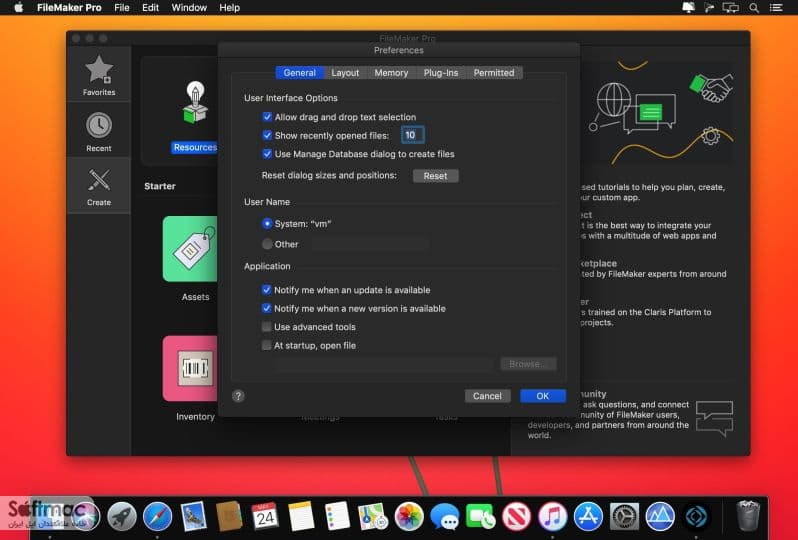Open Reminders from the Dock

(x=337, y=516)
